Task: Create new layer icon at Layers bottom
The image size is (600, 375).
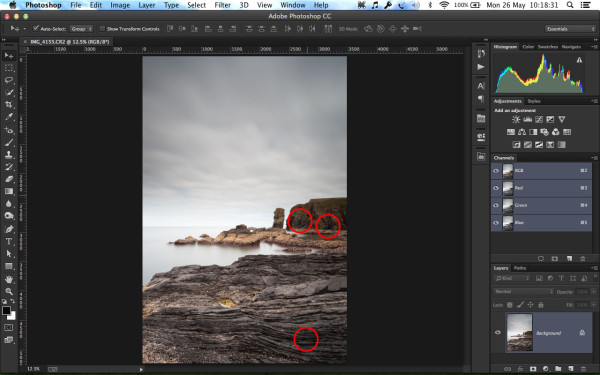Action: pyautogui.click(x=571, y=369)
